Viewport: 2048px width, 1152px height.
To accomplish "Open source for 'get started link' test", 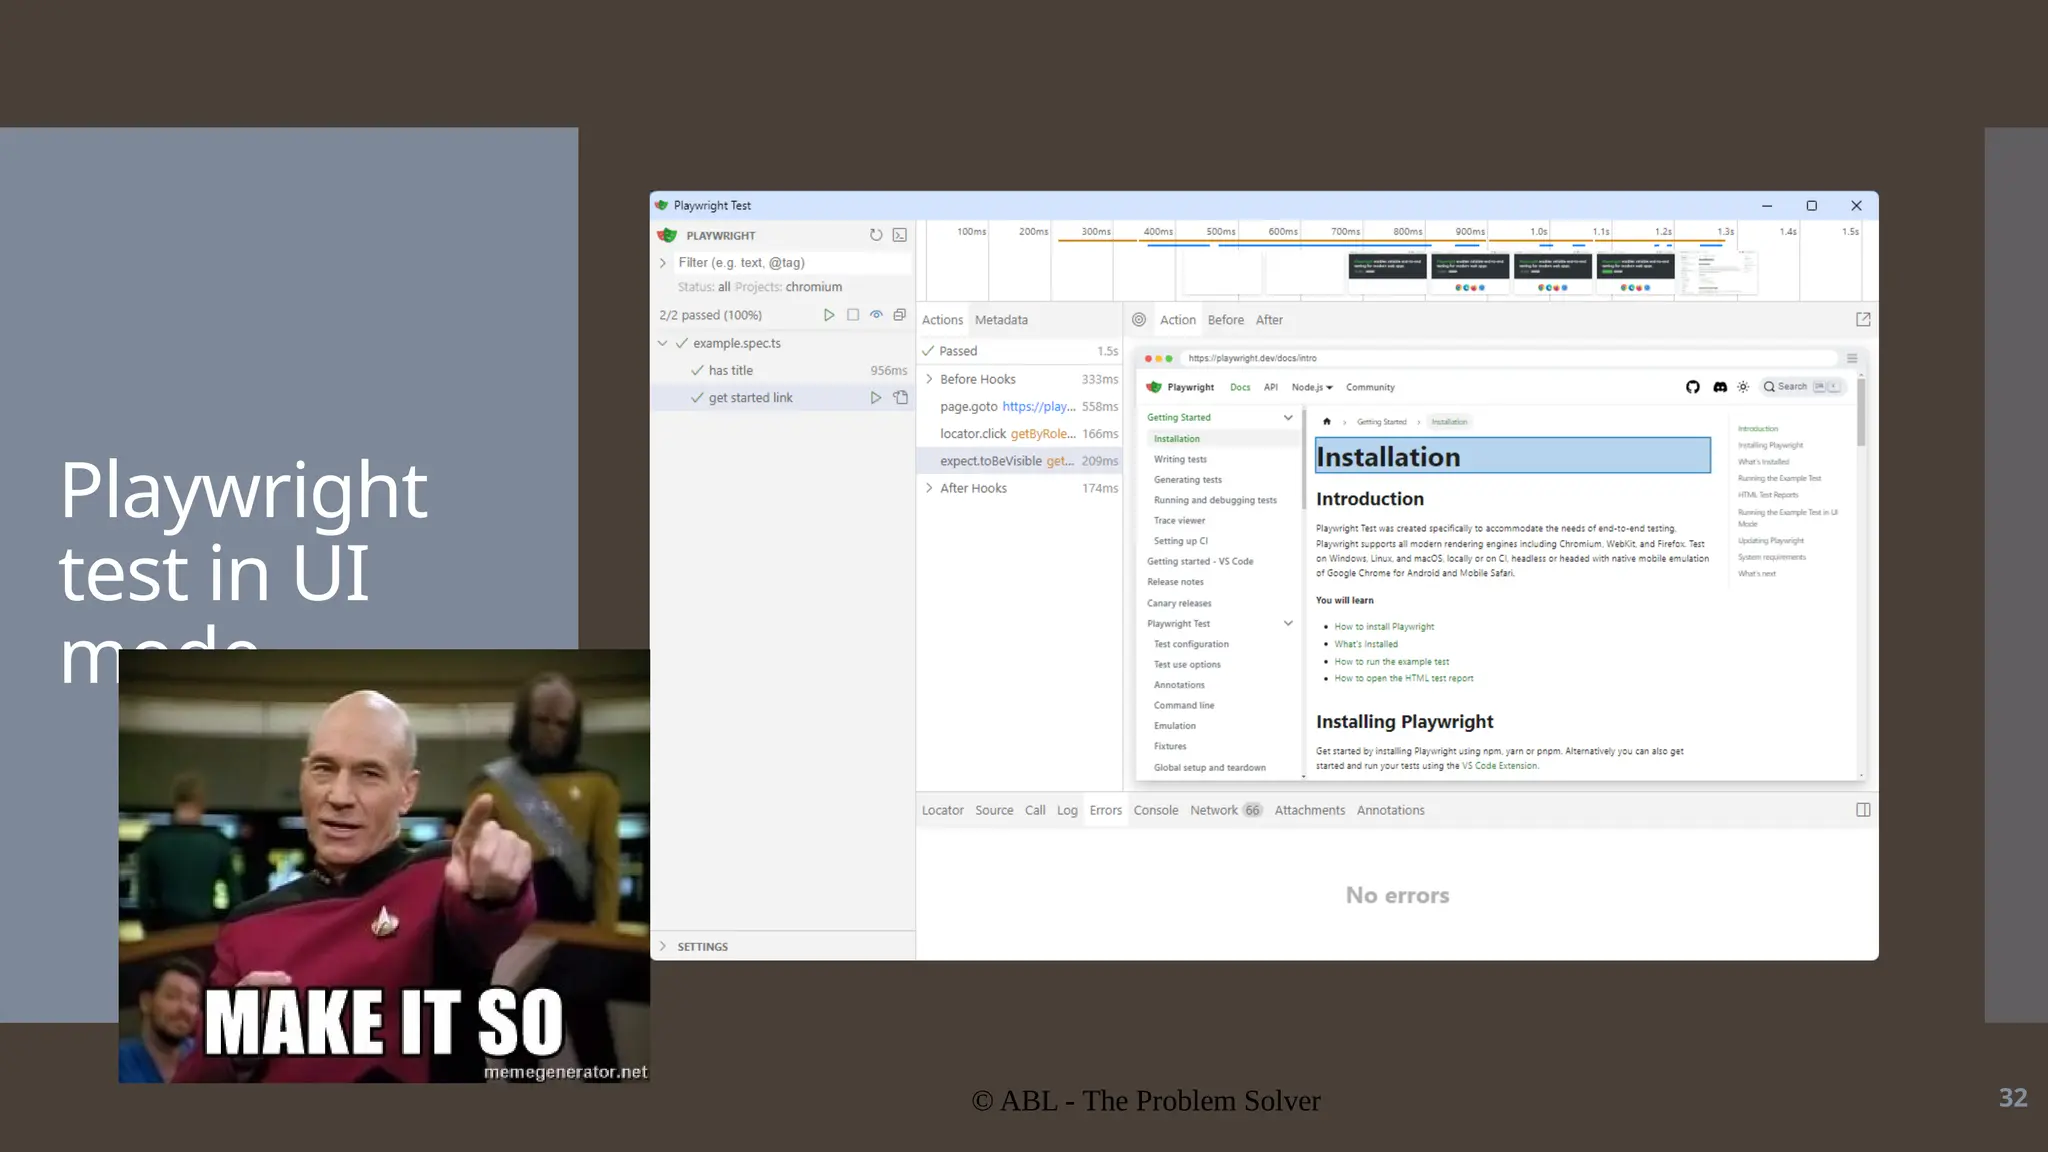I will click(901, 398).
